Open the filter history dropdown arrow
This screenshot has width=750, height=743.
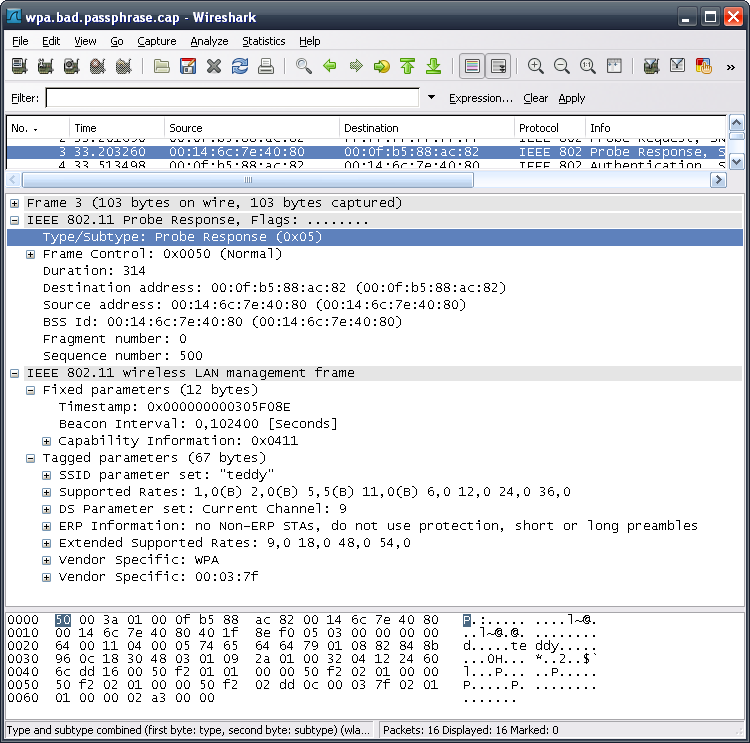coord(431,98)
